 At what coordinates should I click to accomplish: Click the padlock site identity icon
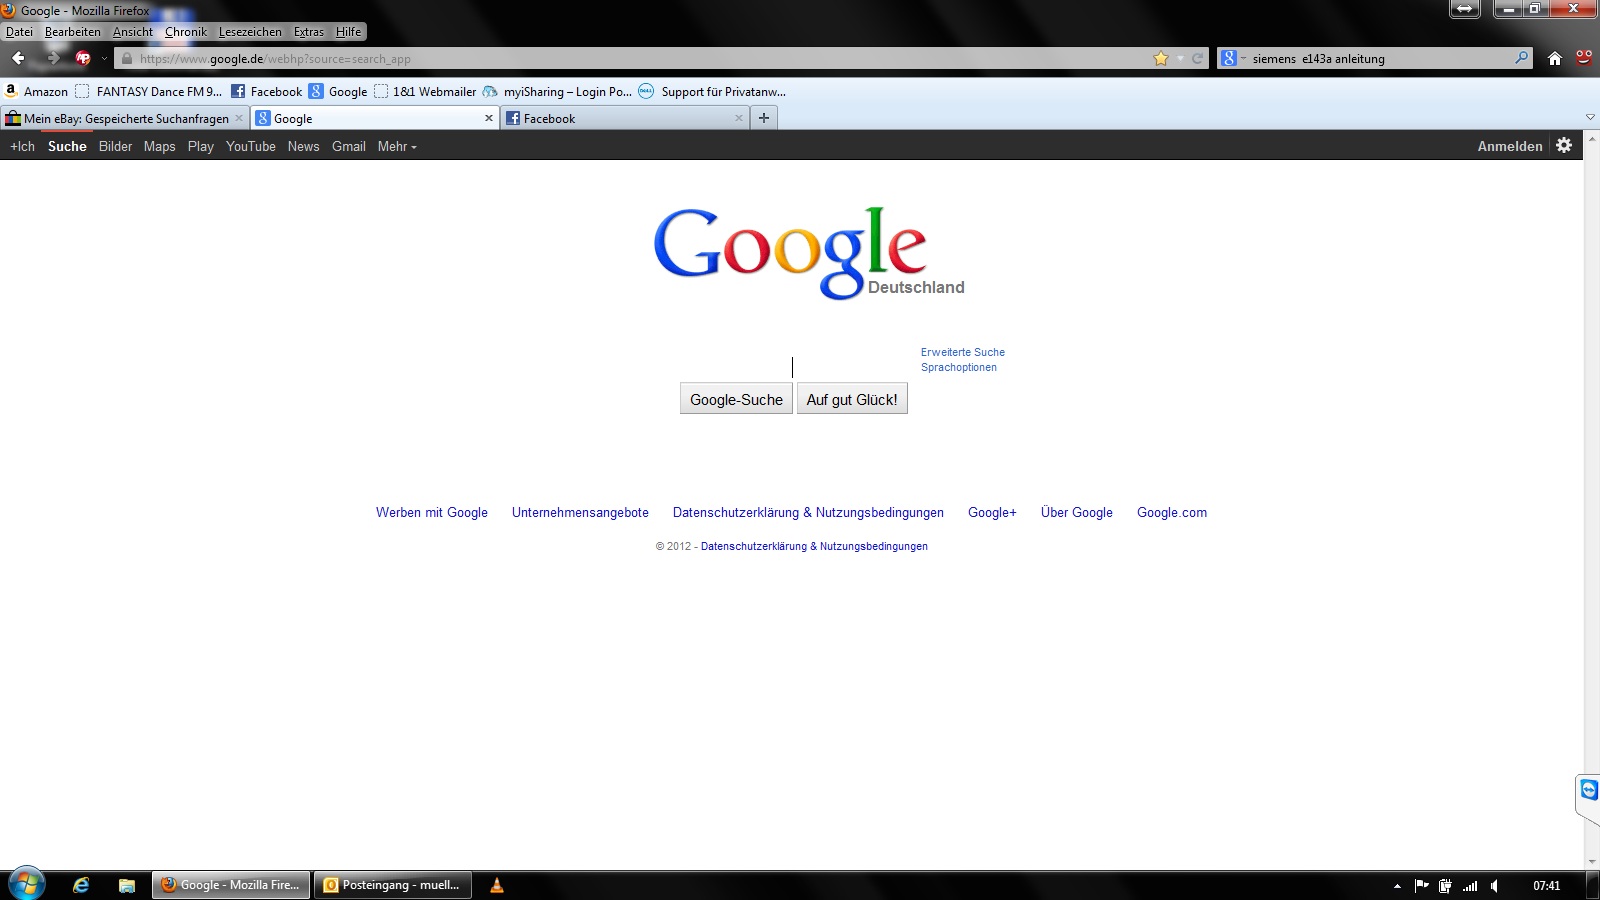click(x=126, y=58)
